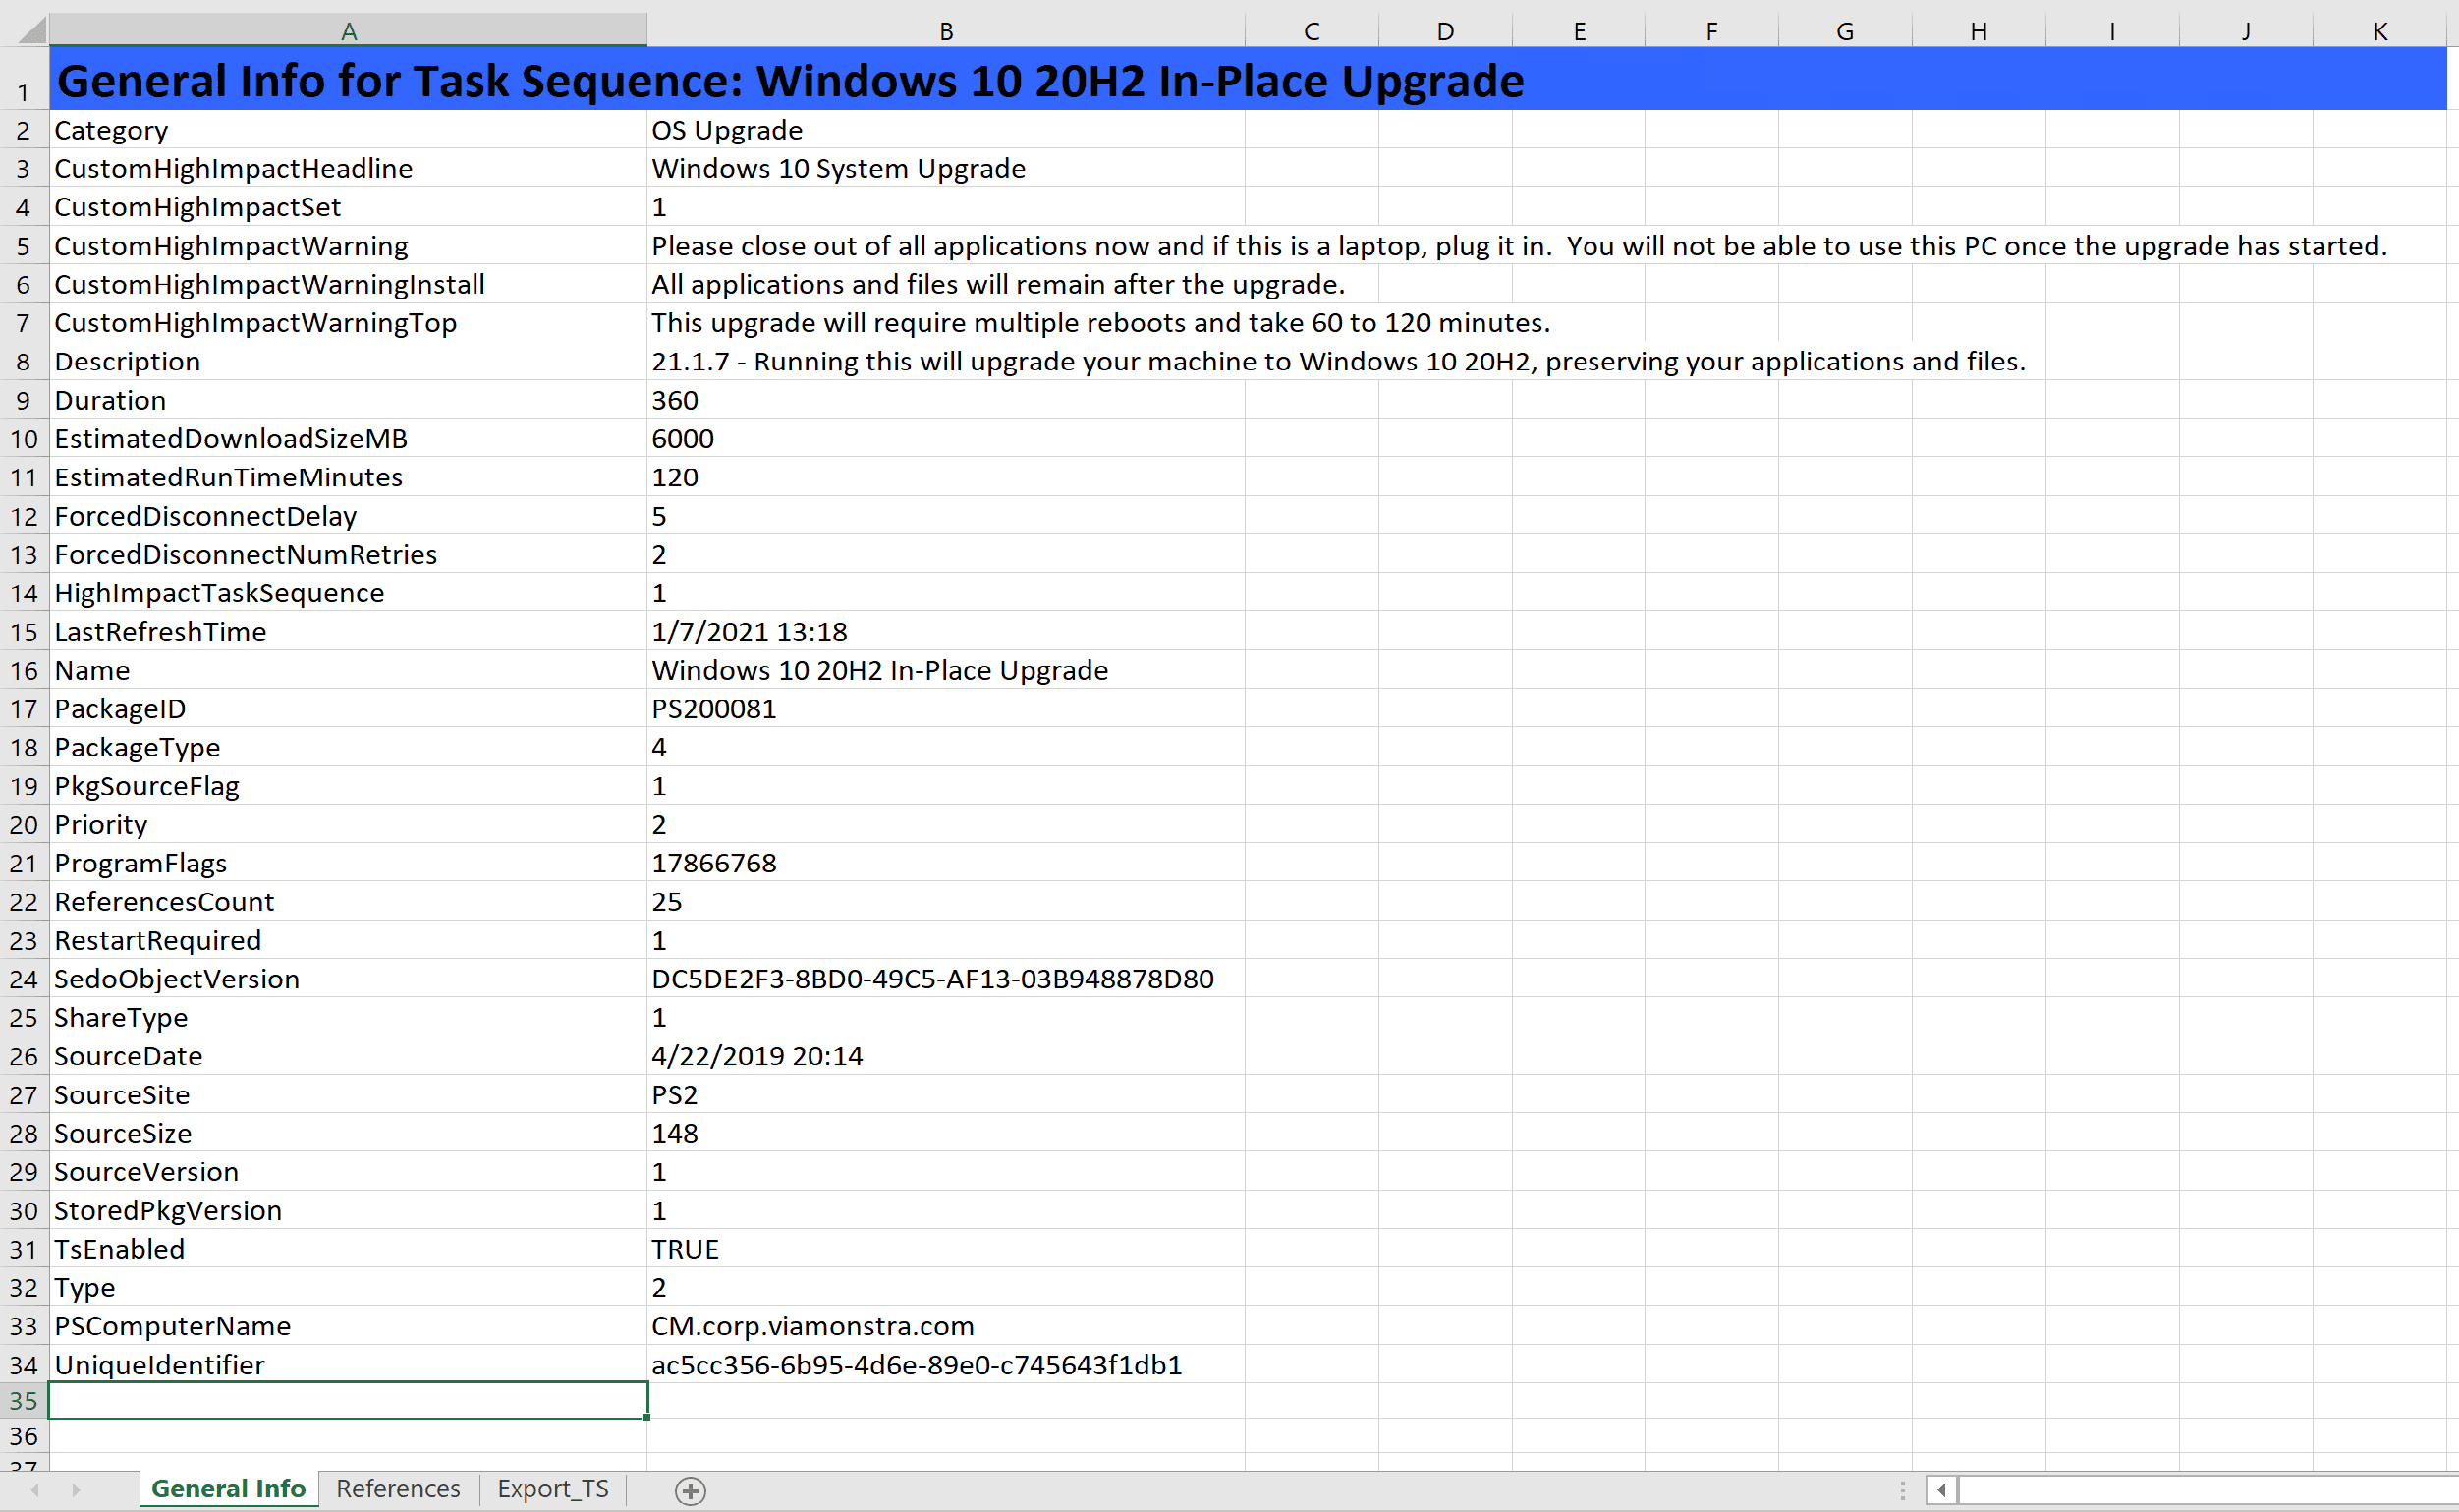
Task: Click the sheet tab scroll-left arrow
Action: click(35, 1490)
